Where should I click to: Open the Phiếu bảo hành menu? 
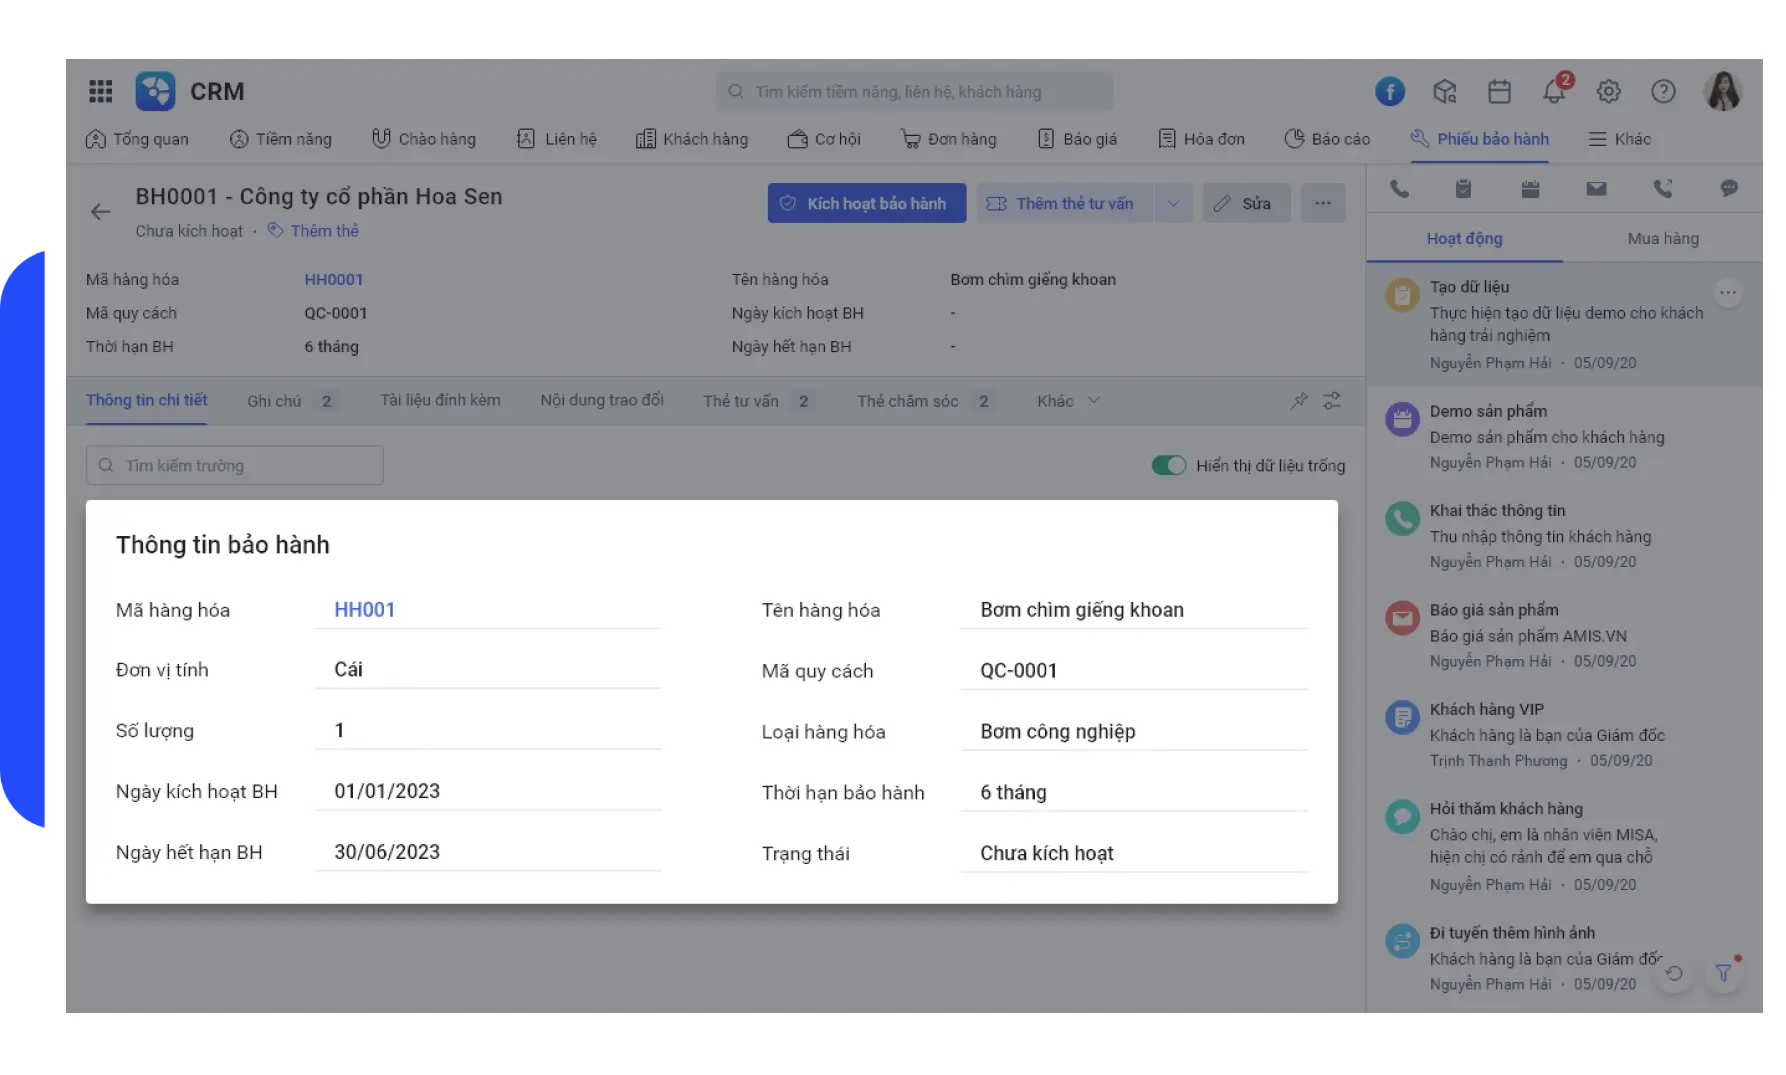point(1480,139)
